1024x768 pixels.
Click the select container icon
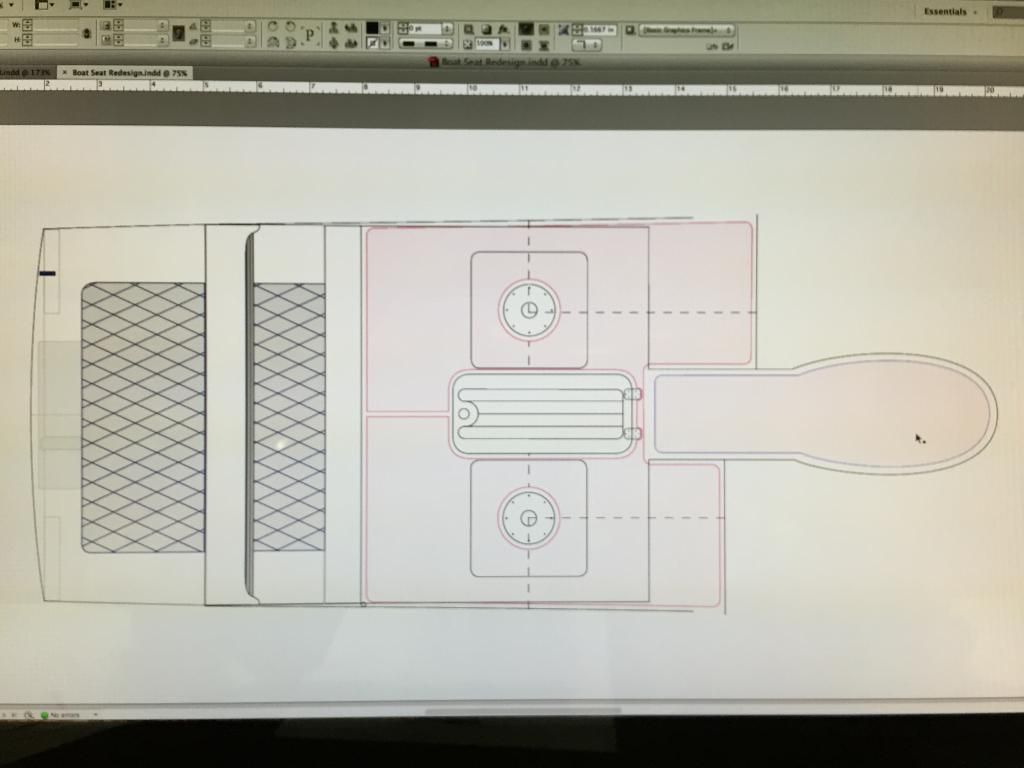click(334, 27)
